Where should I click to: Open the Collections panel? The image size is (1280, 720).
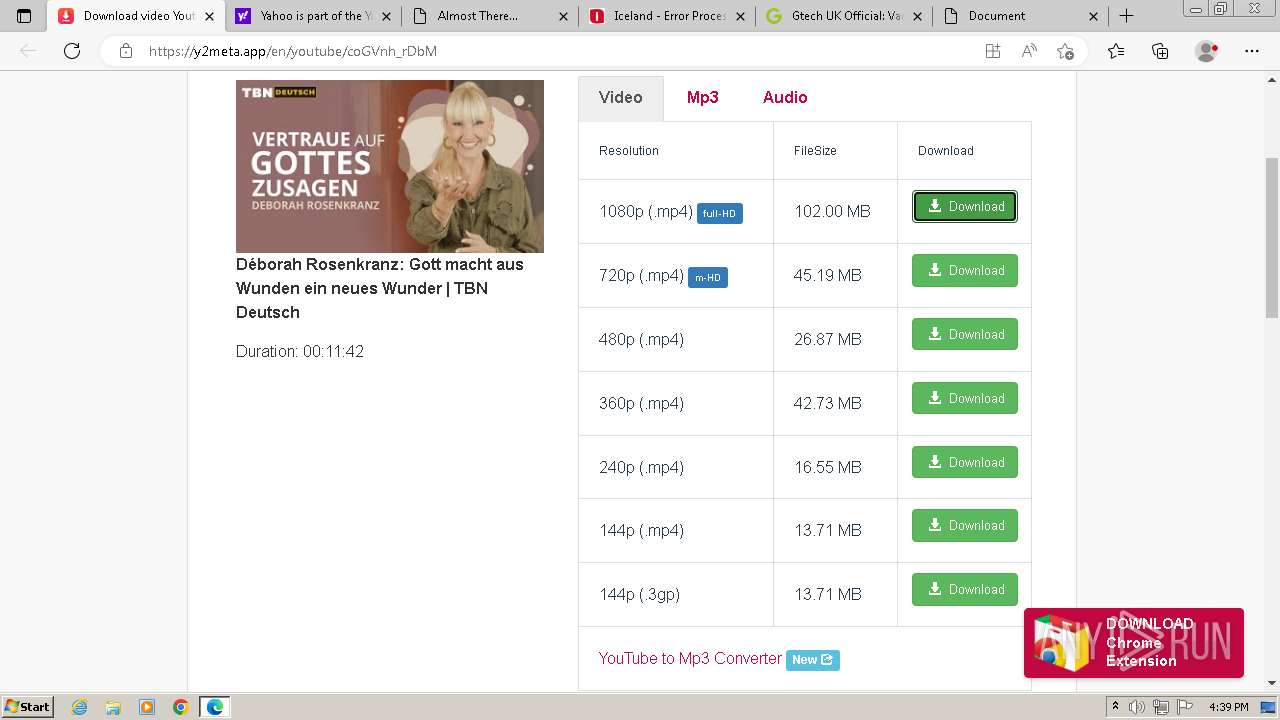coord(1160,51)
